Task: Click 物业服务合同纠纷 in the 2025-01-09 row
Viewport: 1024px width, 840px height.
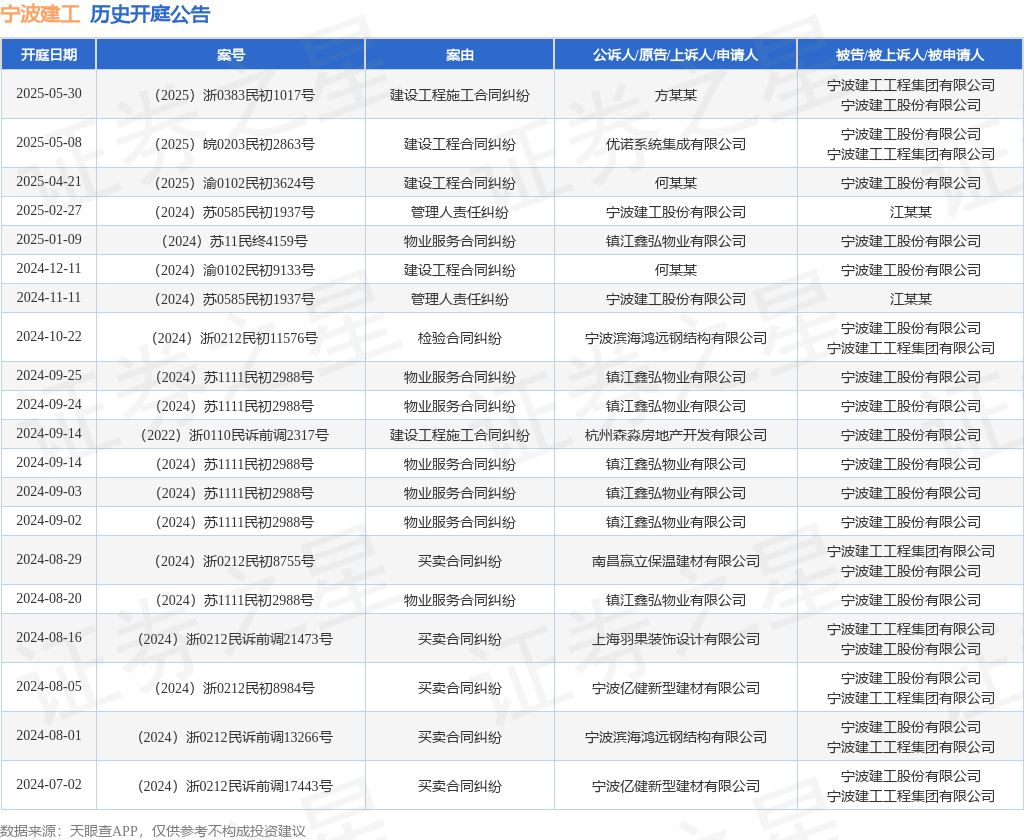Action: (460, 241)
